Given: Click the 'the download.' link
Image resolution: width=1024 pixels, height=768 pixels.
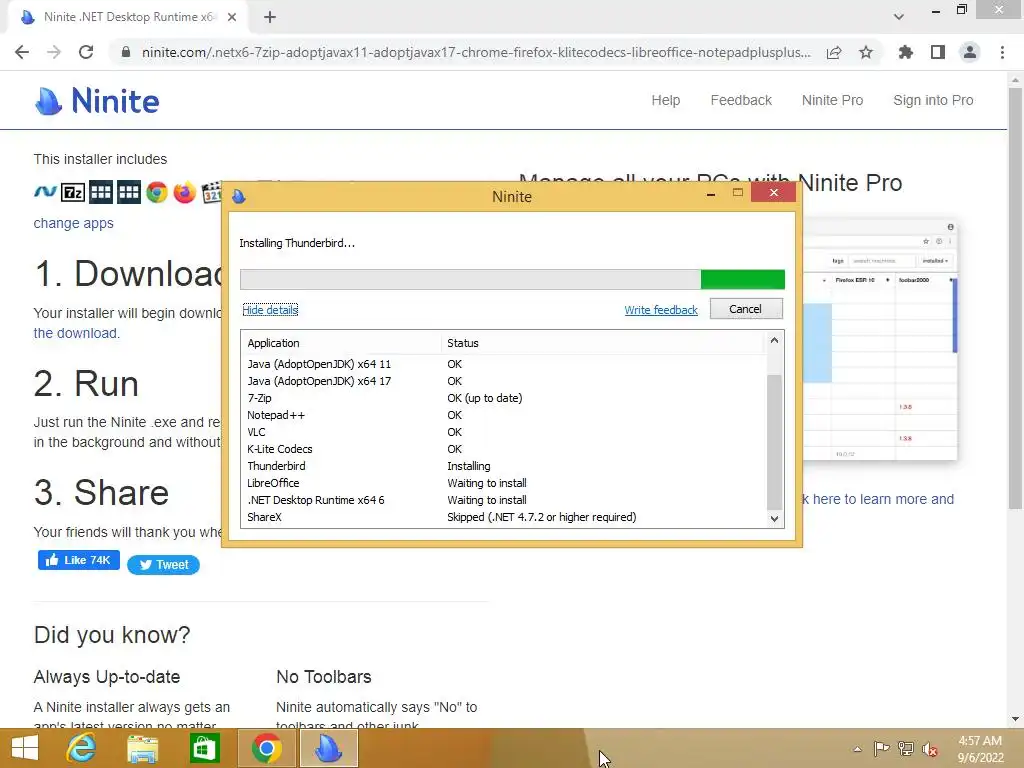Looking at the screenshot, I should click(76, 333).
